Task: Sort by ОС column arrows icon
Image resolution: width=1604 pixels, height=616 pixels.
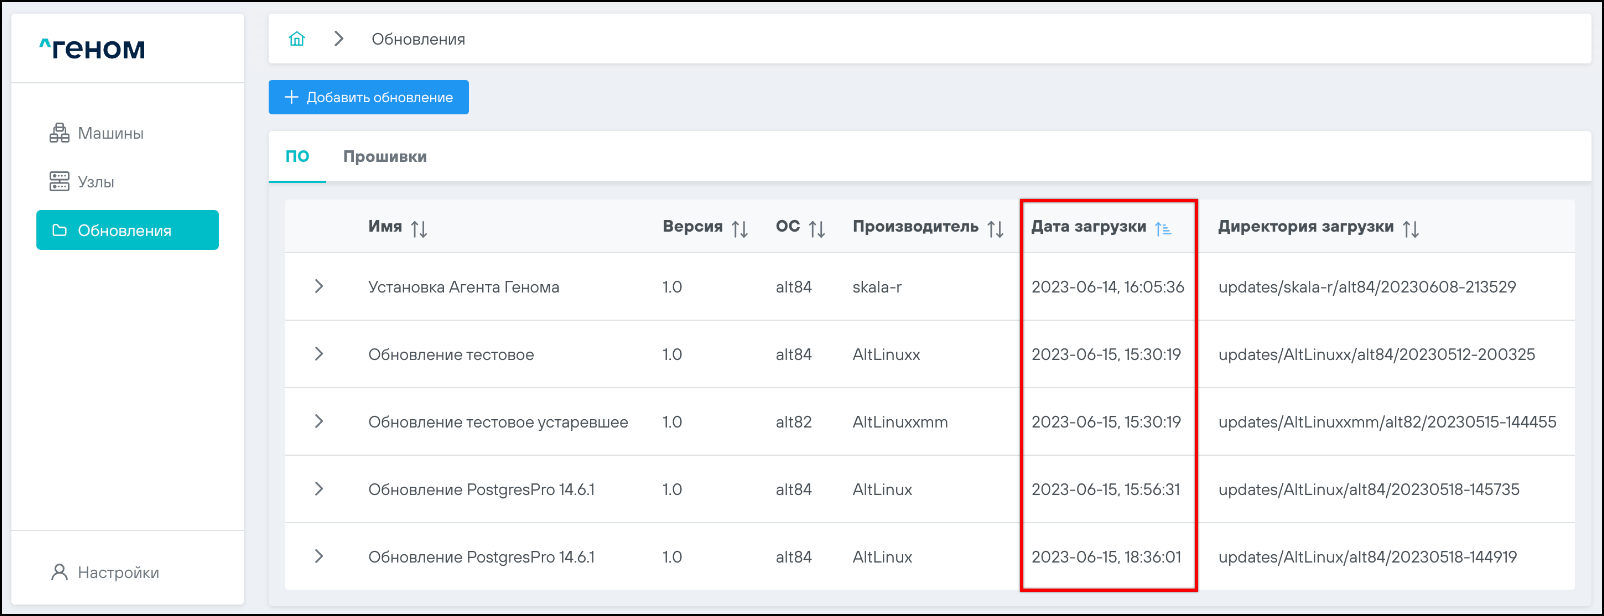Action: pos(817,229)
